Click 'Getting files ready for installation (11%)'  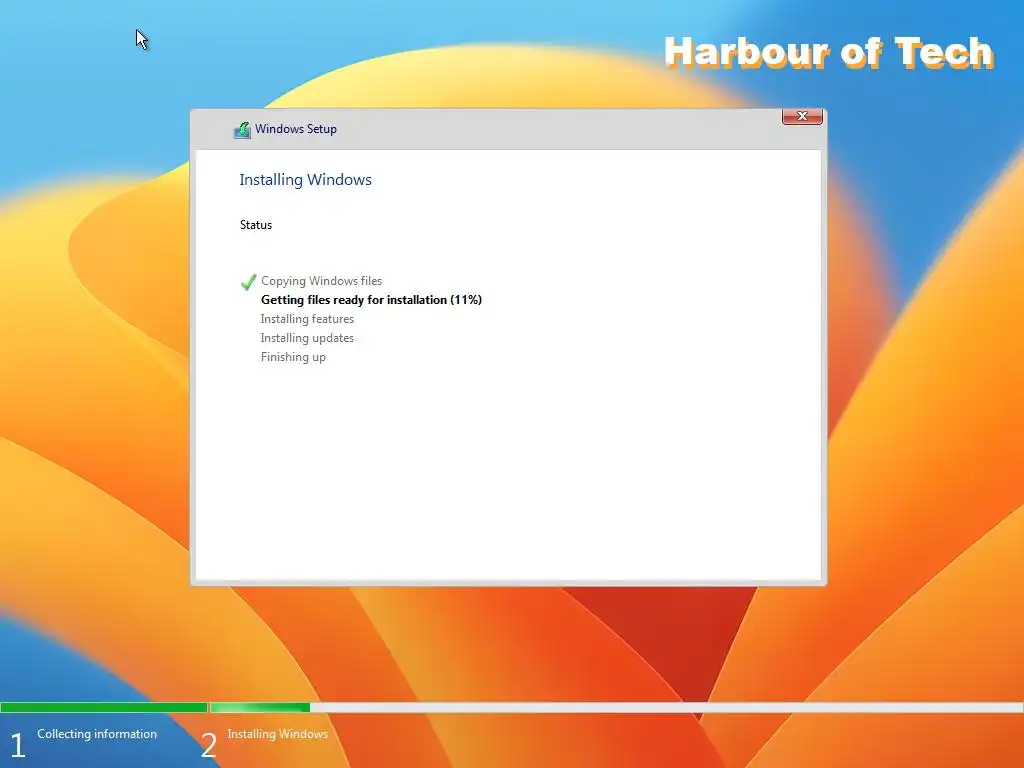[x=371, y=300]
